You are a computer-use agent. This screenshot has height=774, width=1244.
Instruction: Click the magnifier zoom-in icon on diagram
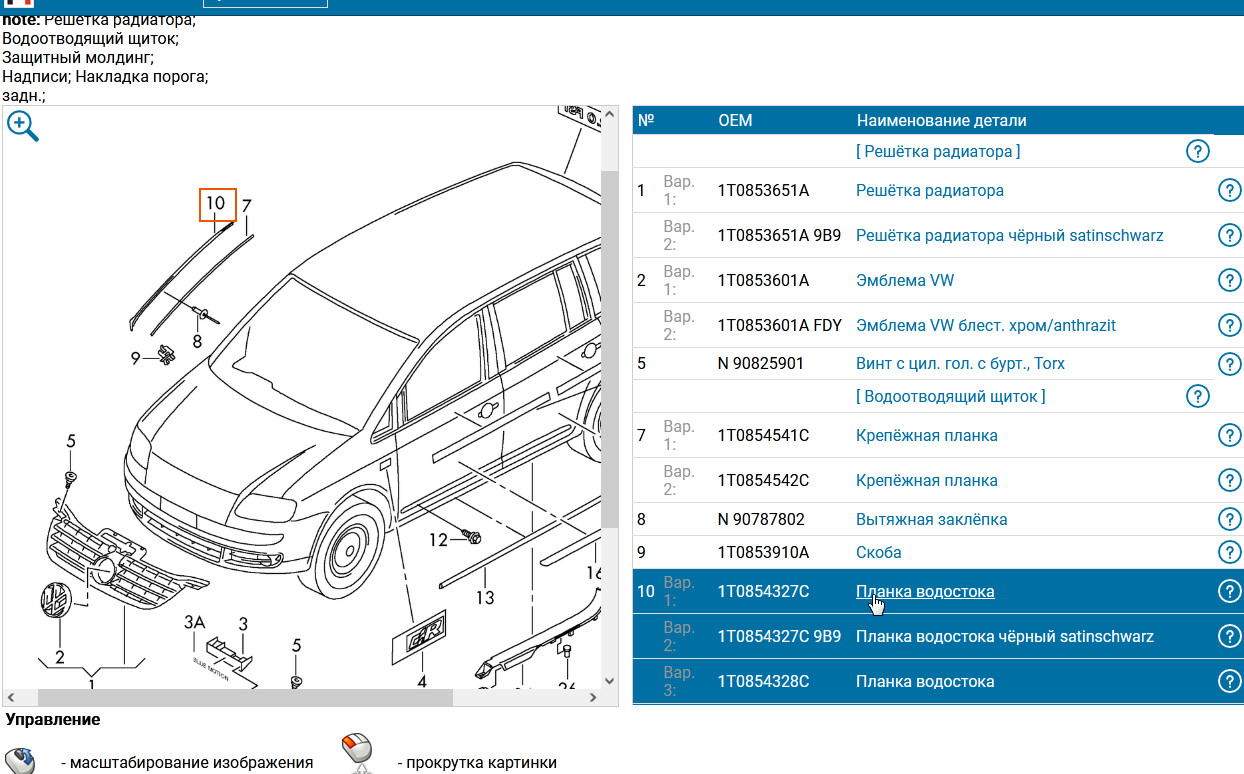tap(22, 127)
